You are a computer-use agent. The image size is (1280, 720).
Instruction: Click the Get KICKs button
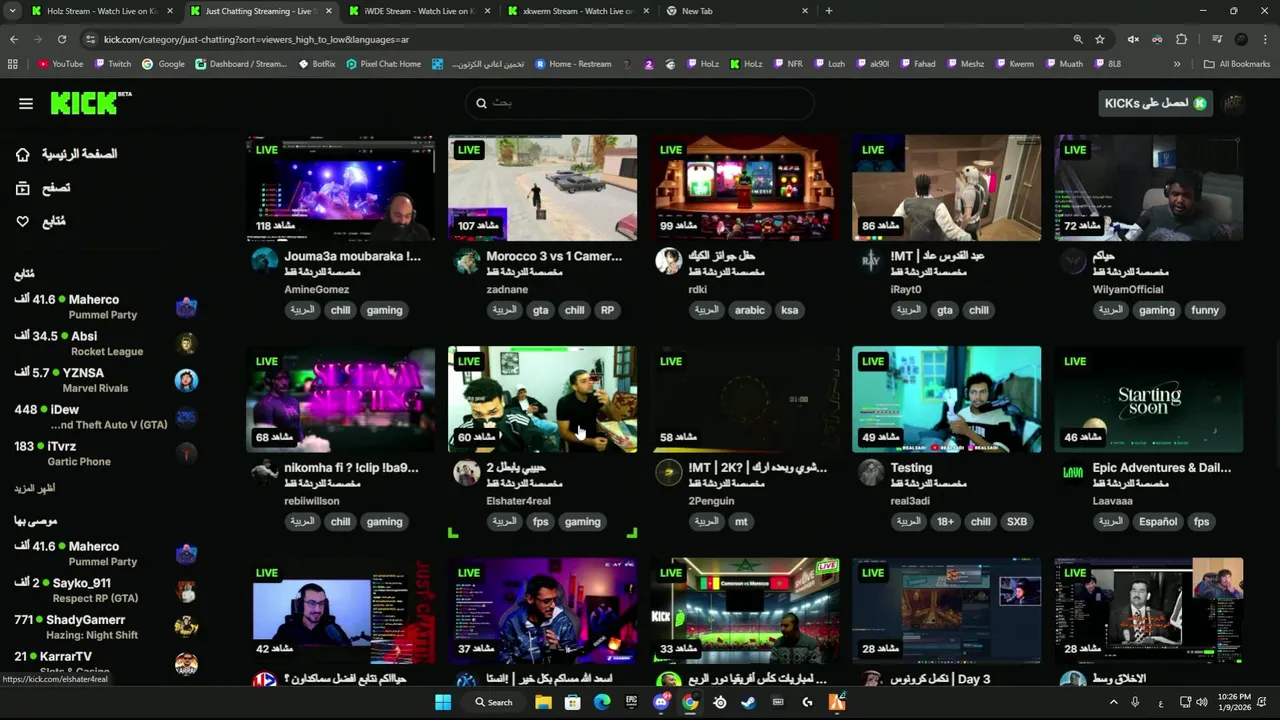(1155, 103)
